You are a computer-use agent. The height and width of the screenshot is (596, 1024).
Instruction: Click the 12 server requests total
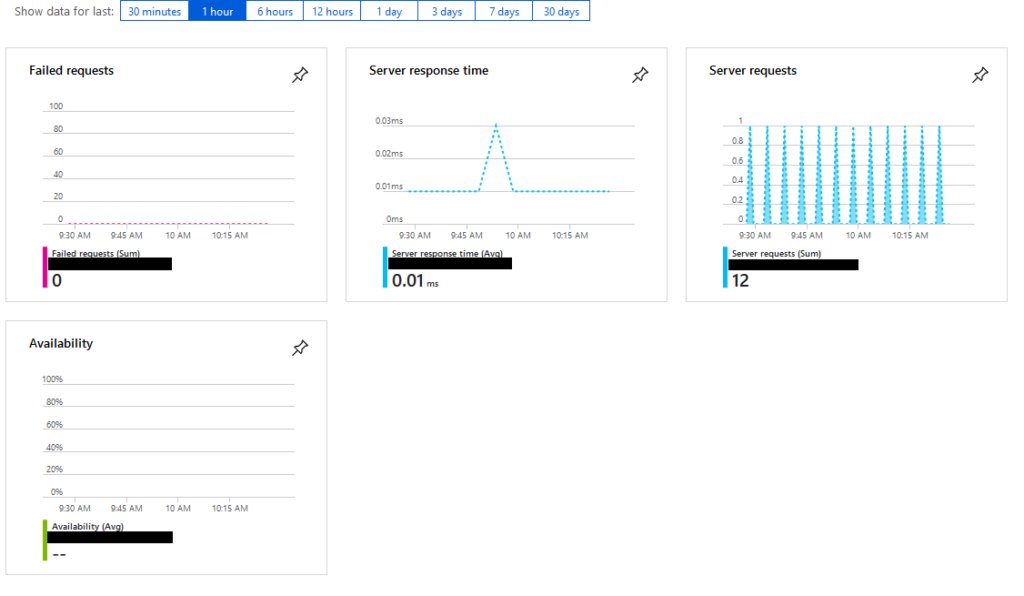coord(740,281)
